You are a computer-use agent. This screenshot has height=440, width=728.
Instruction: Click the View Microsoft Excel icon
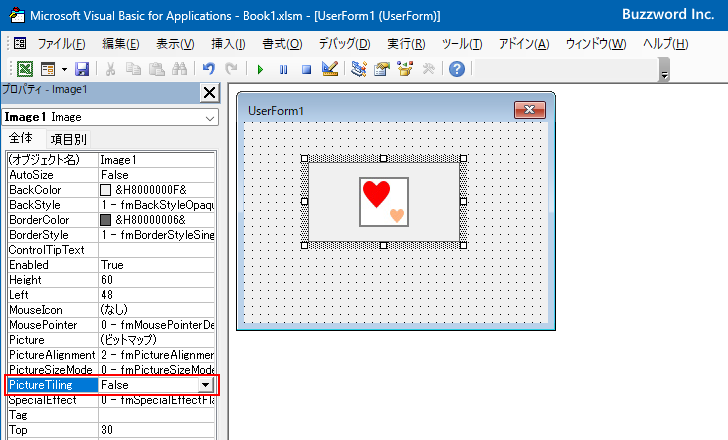click(x=25, y=69)
